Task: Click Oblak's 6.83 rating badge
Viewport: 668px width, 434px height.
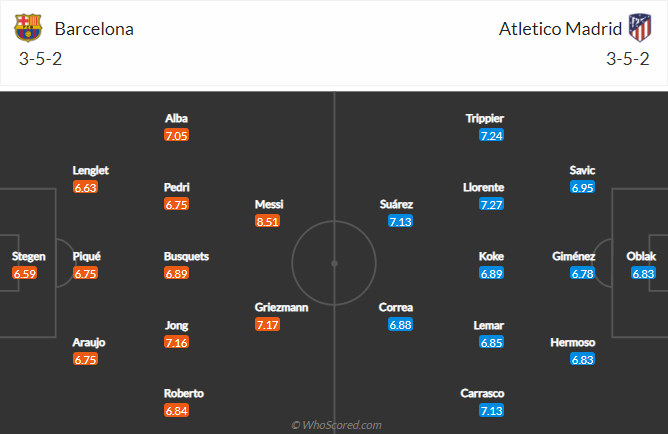Action: click(x=643, y=273)
